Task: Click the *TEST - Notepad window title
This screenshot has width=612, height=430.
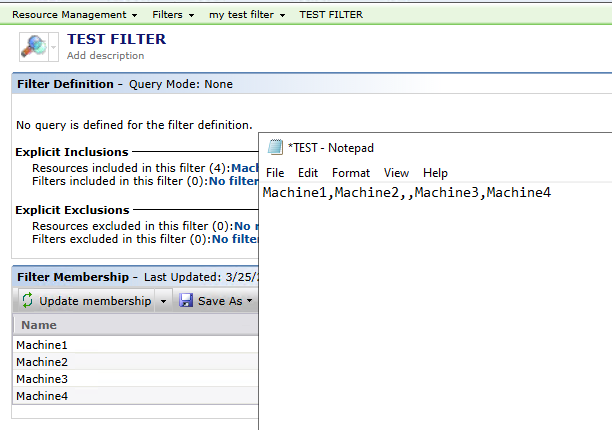Action: pos(331,148)
